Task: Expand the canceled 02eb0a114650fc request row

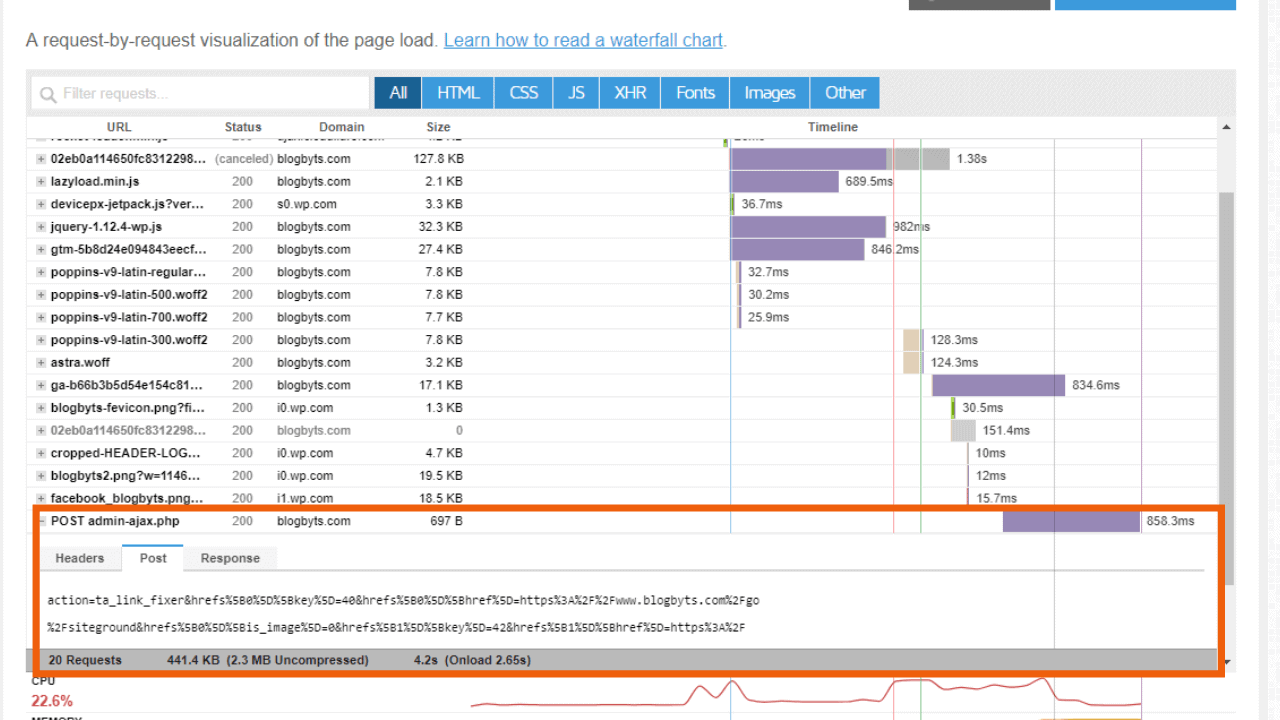Action: pos(41,159)
